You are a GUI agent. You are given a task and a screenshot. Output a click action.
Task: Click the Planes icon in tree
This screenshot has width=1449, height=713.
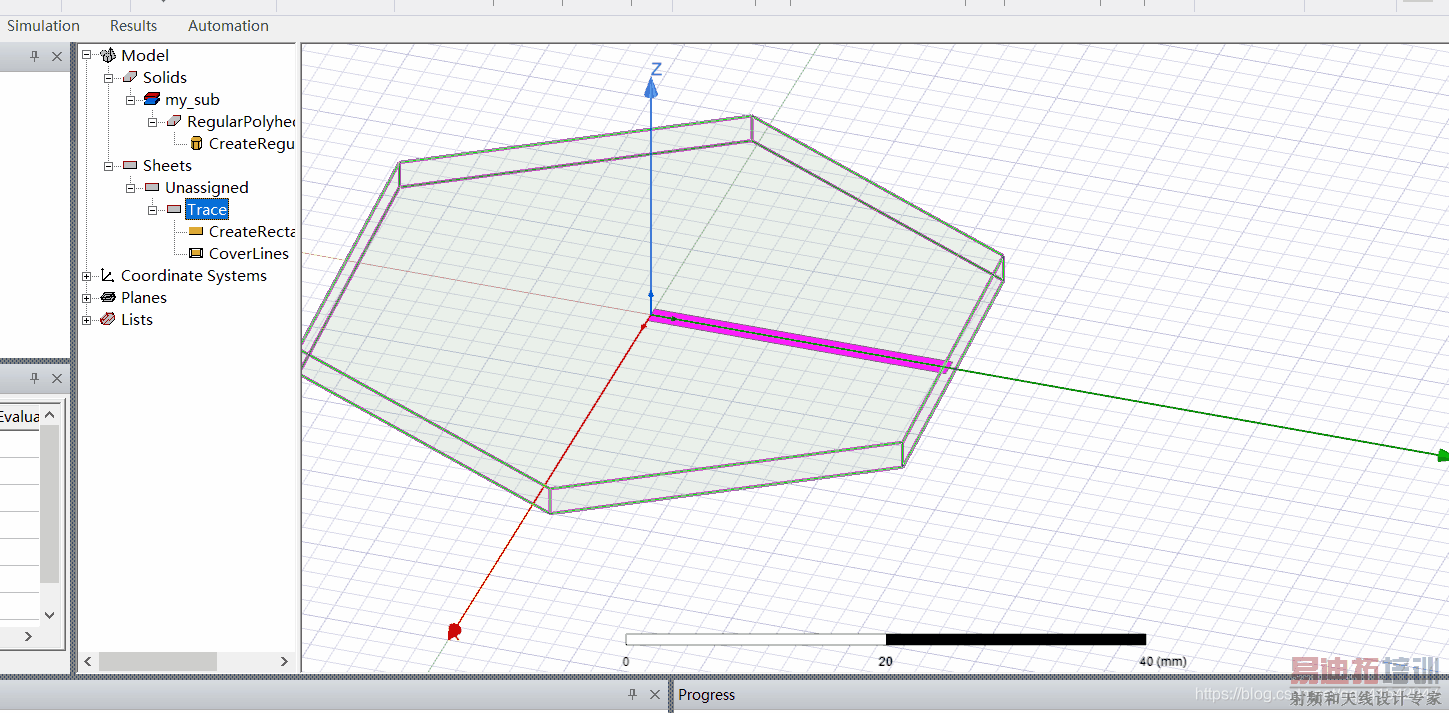coord(108,297)
